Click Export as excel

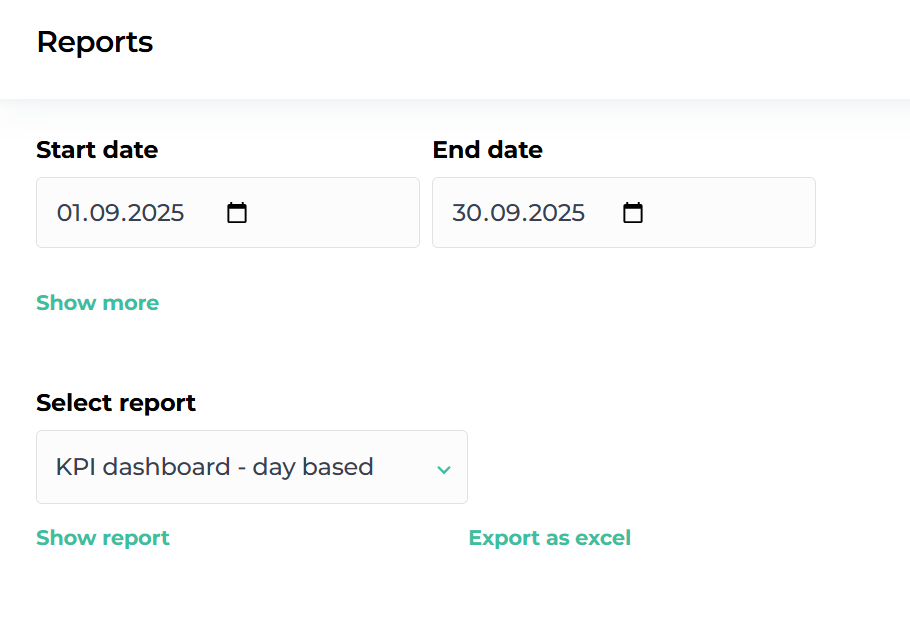click(x=549, y=538)
